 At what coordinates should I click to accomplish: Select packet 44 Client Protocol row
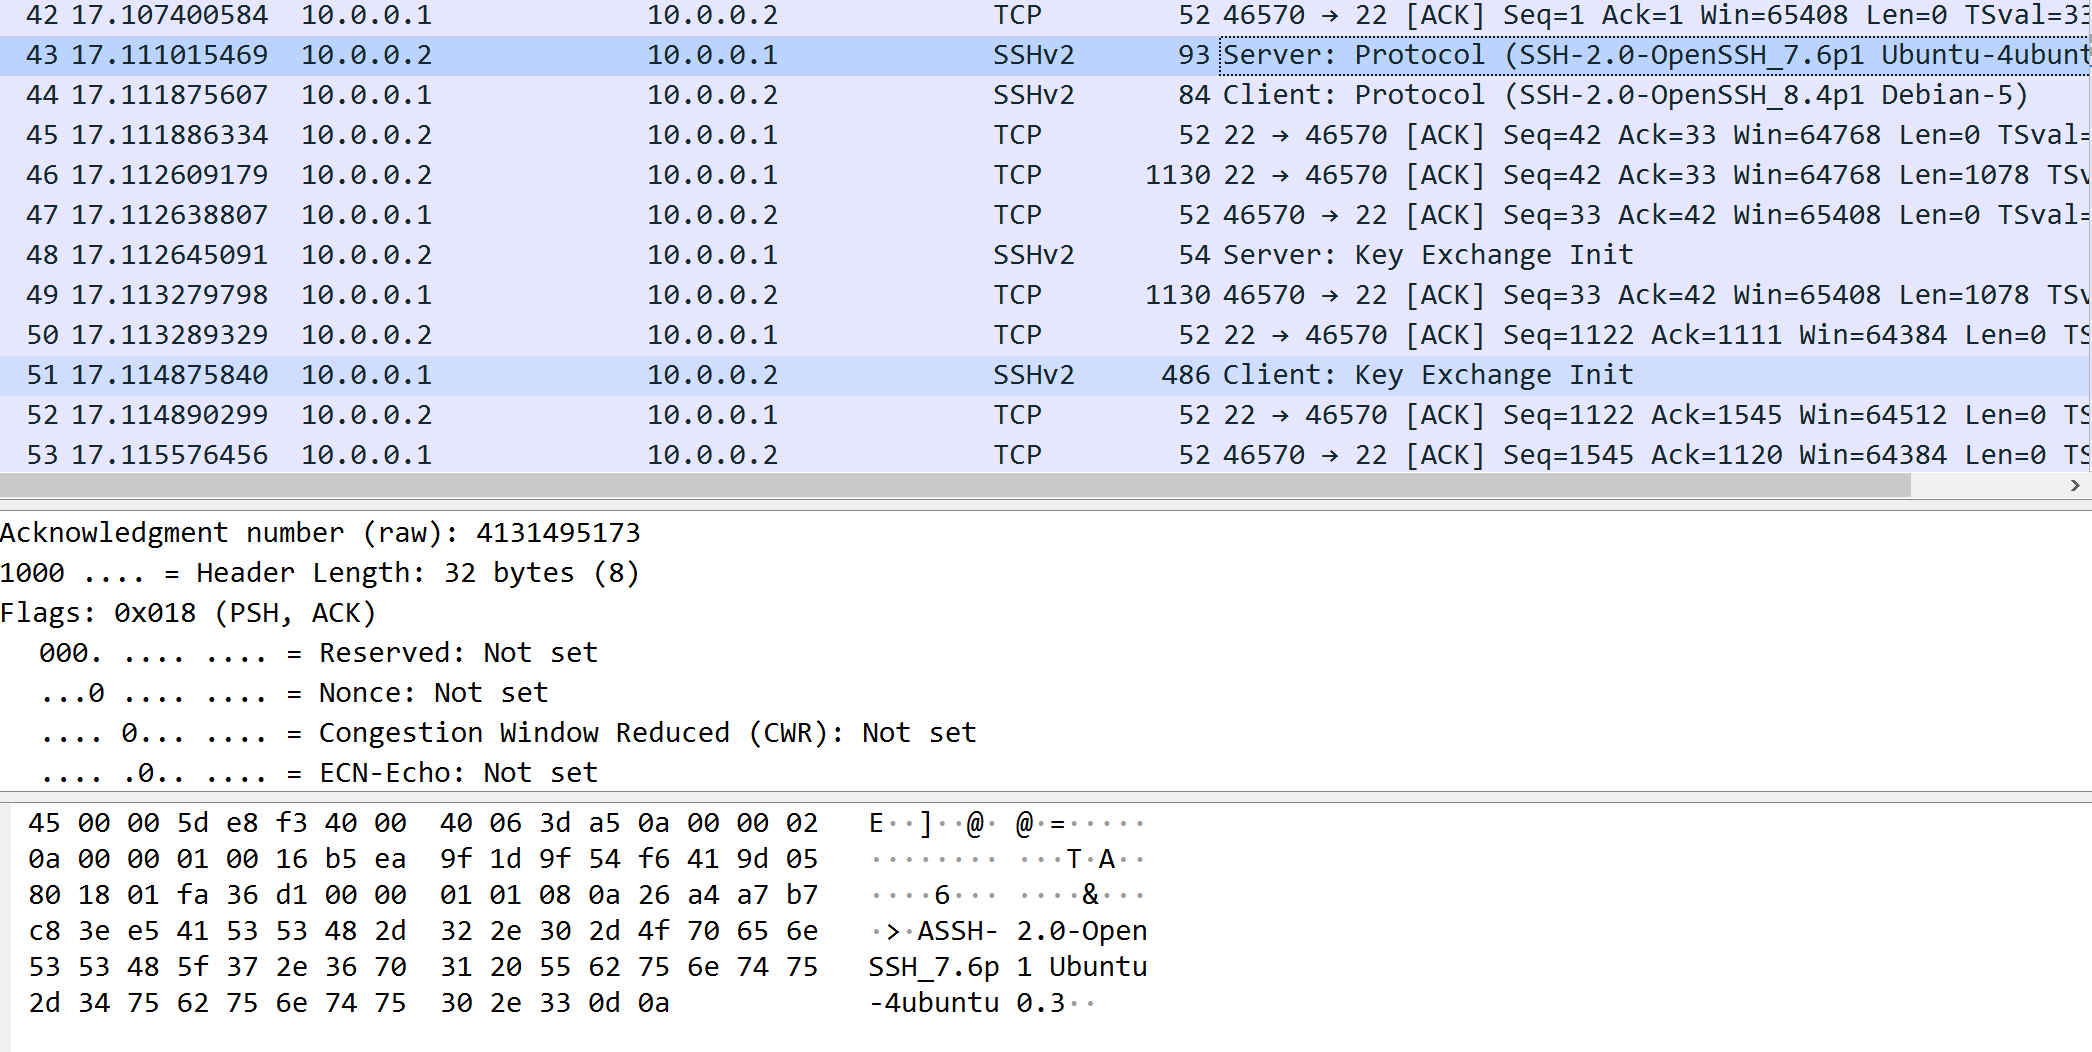click(1045, 95)
